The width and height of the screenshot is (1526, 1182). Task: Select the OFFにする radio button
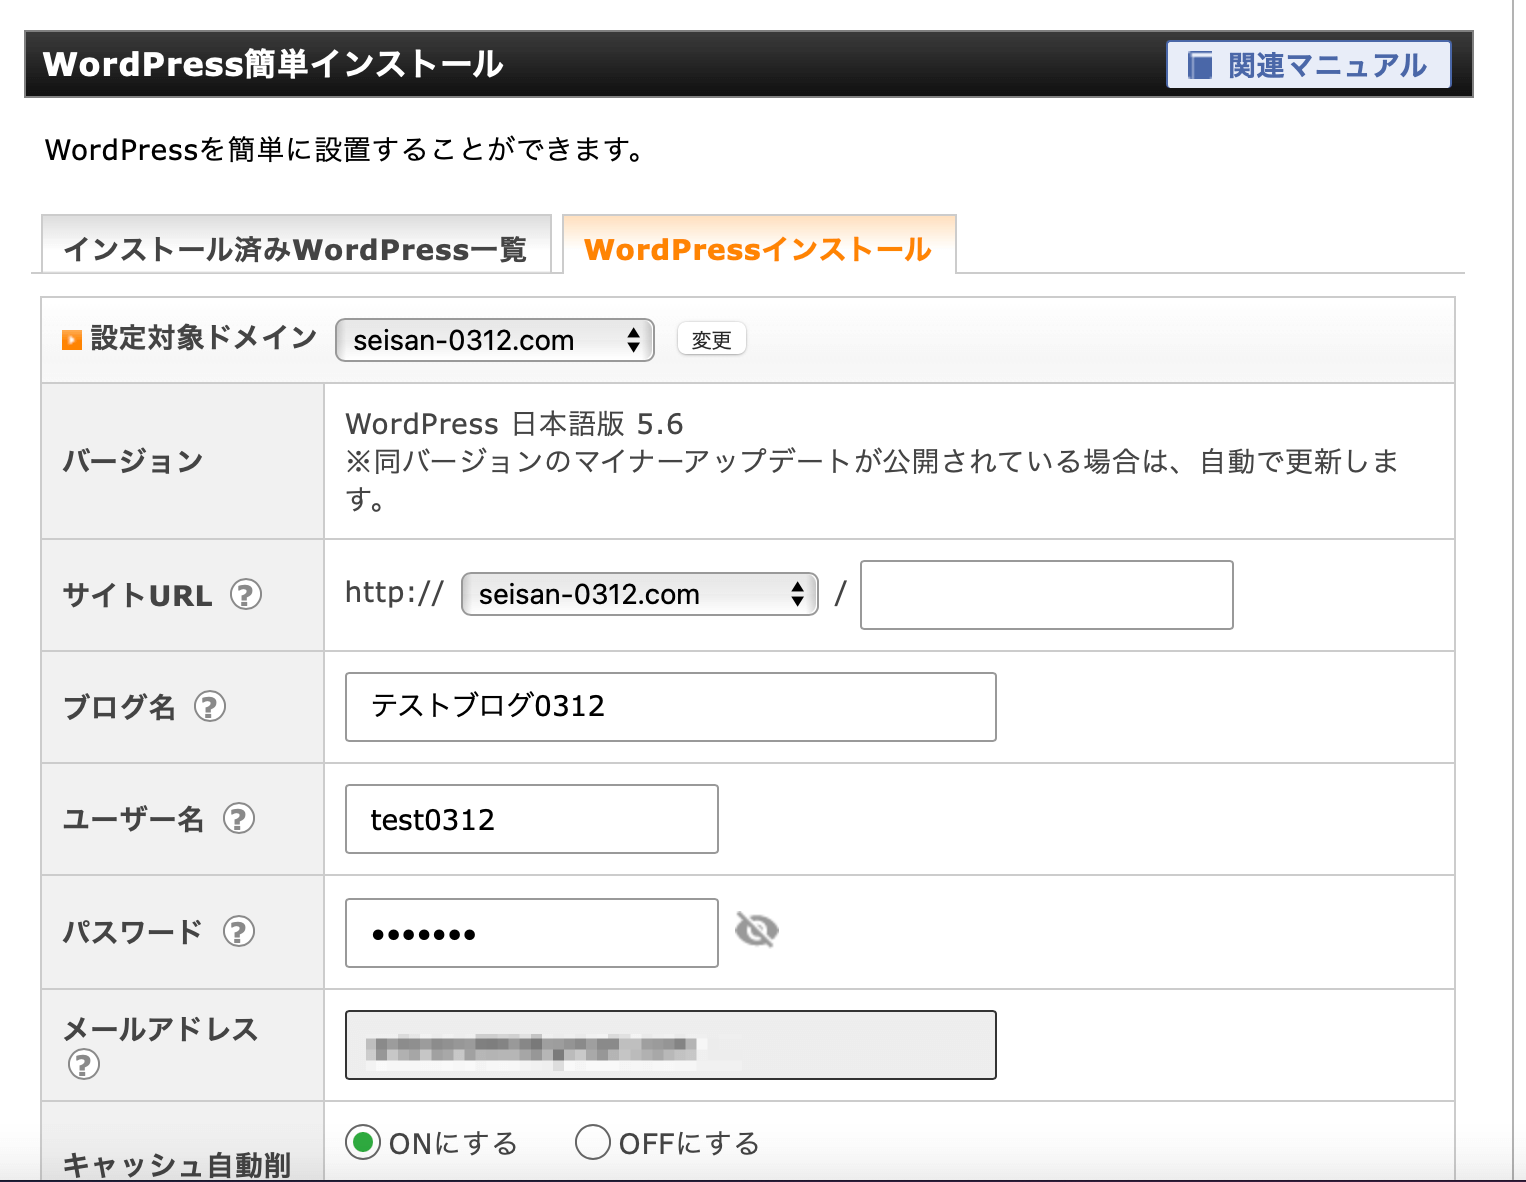click(x=593, y=1141)
